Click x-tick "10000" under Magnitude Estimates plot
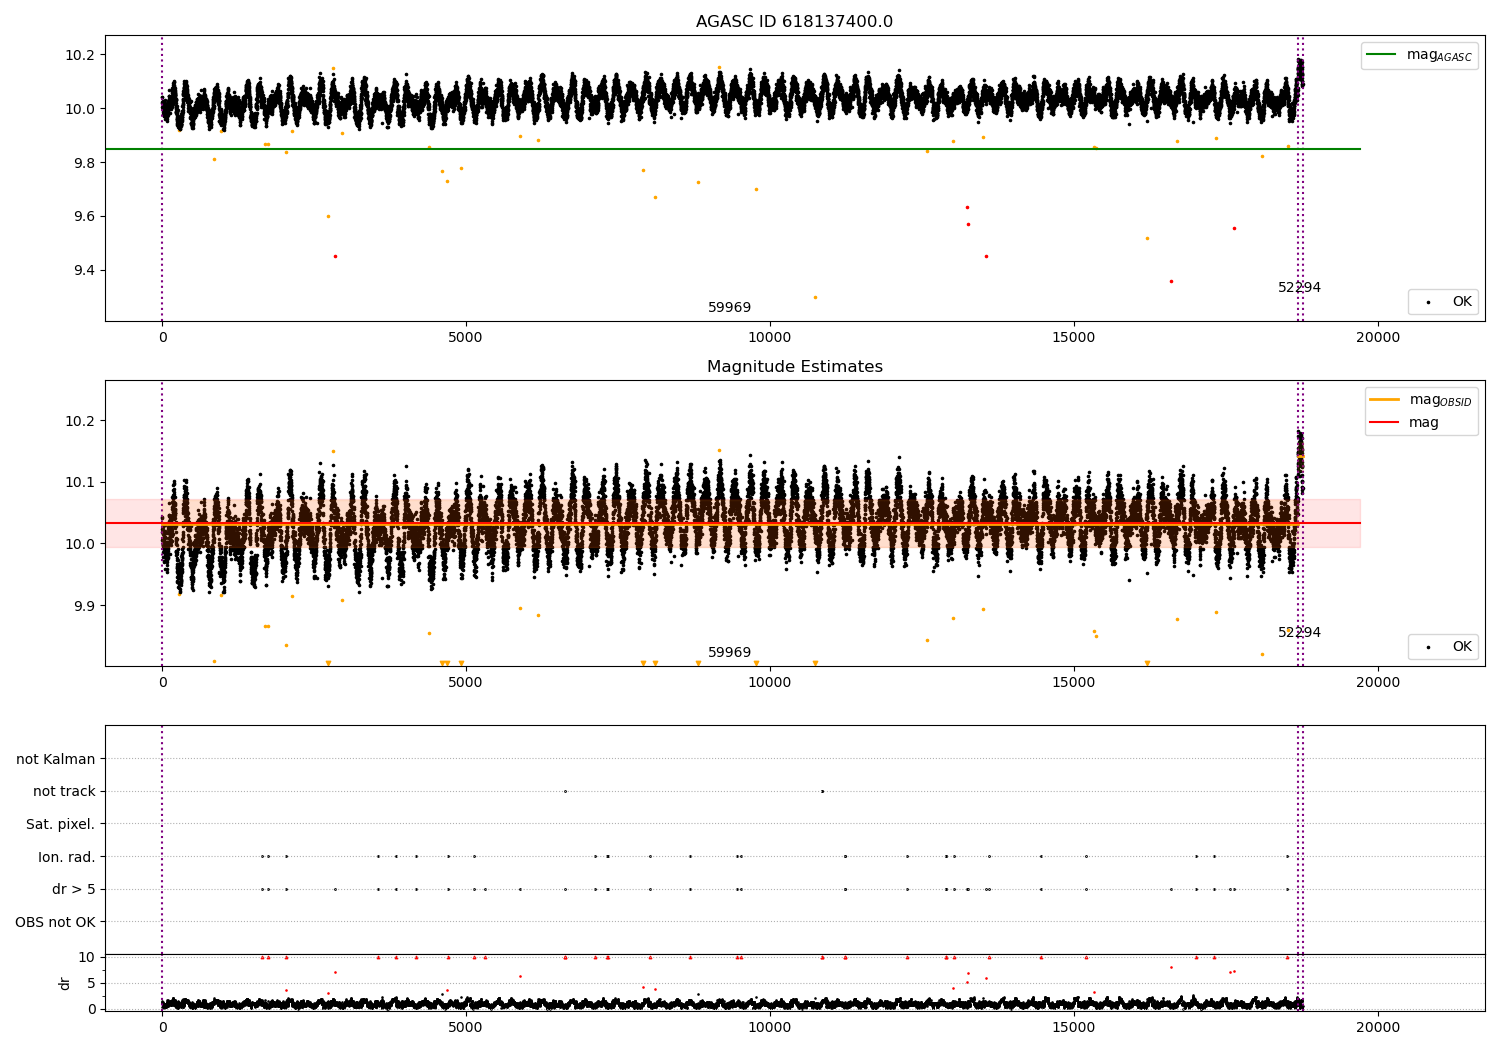1500x1050 pixels. point(770,683)
